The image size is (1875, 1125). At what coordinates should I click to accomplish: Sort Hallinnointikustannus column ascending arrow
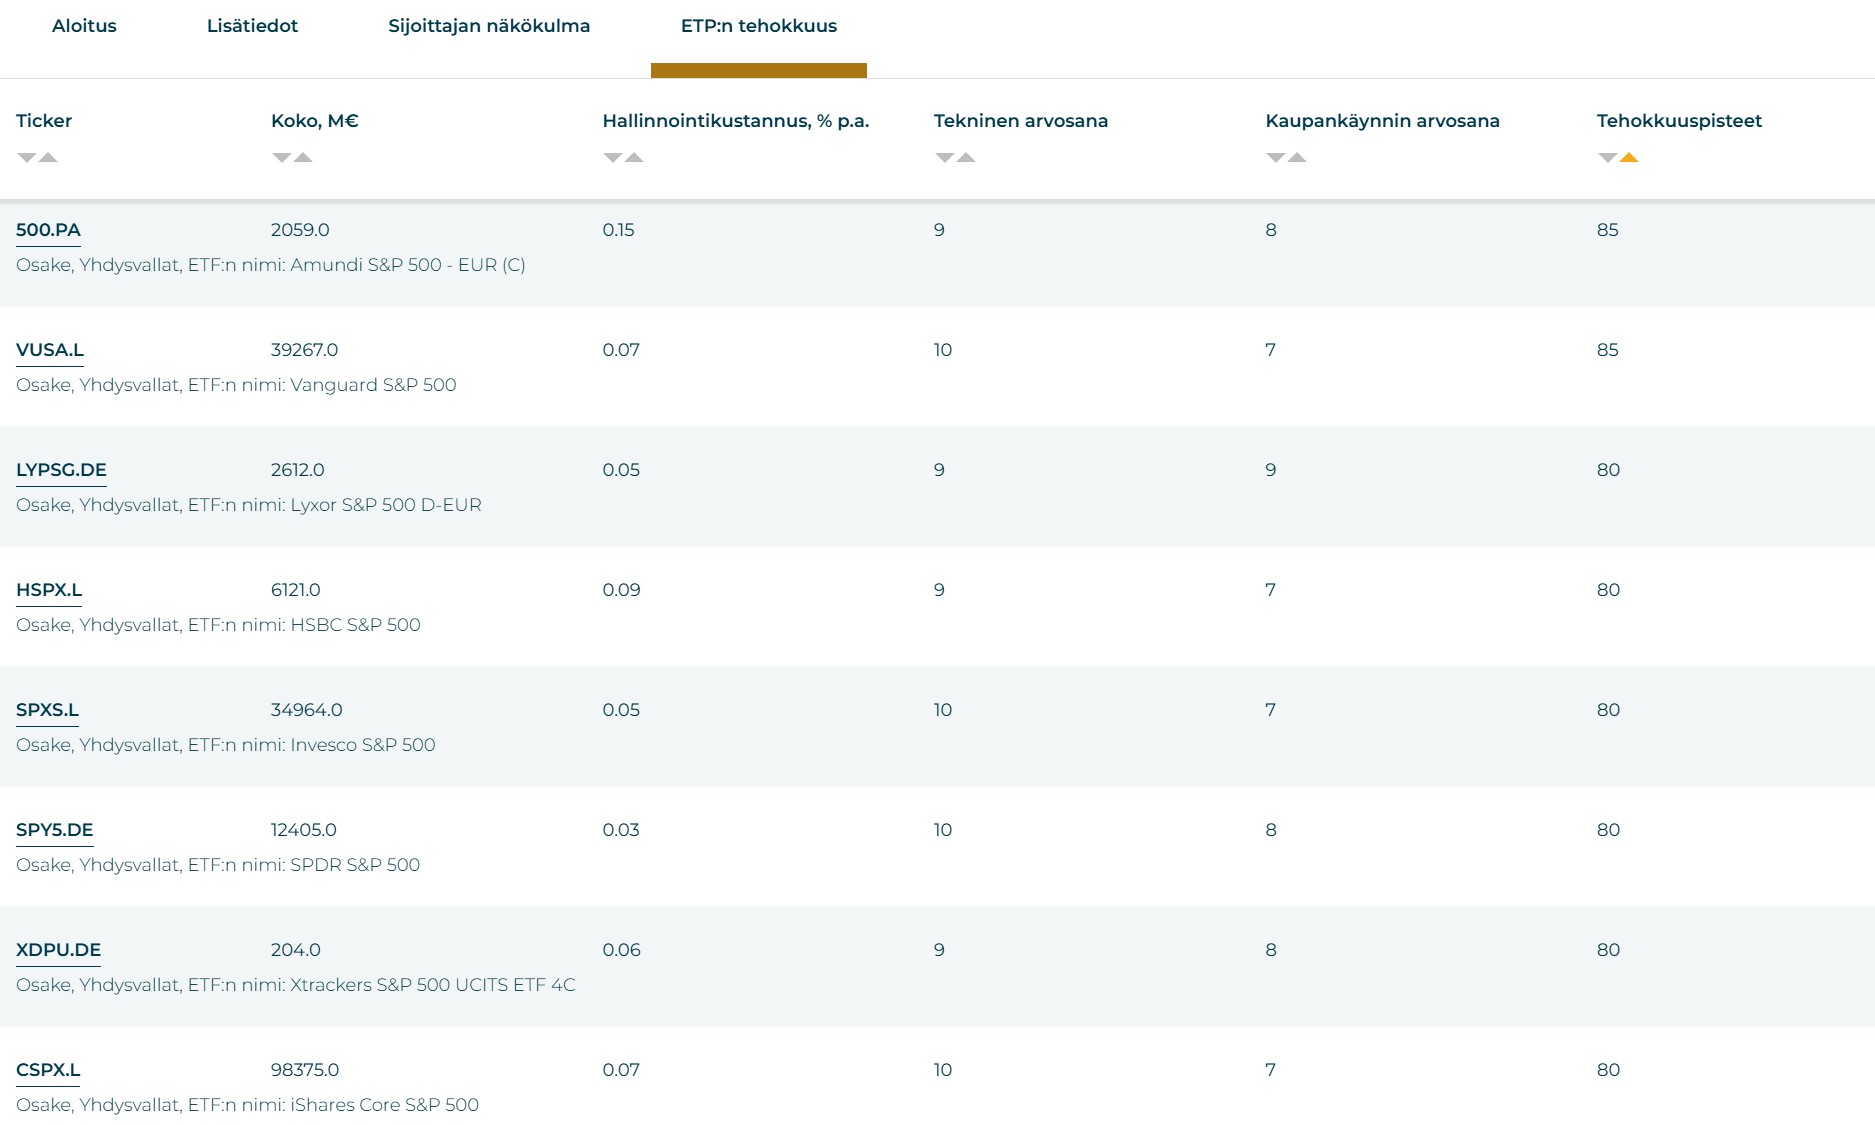[x=634, y=157]
